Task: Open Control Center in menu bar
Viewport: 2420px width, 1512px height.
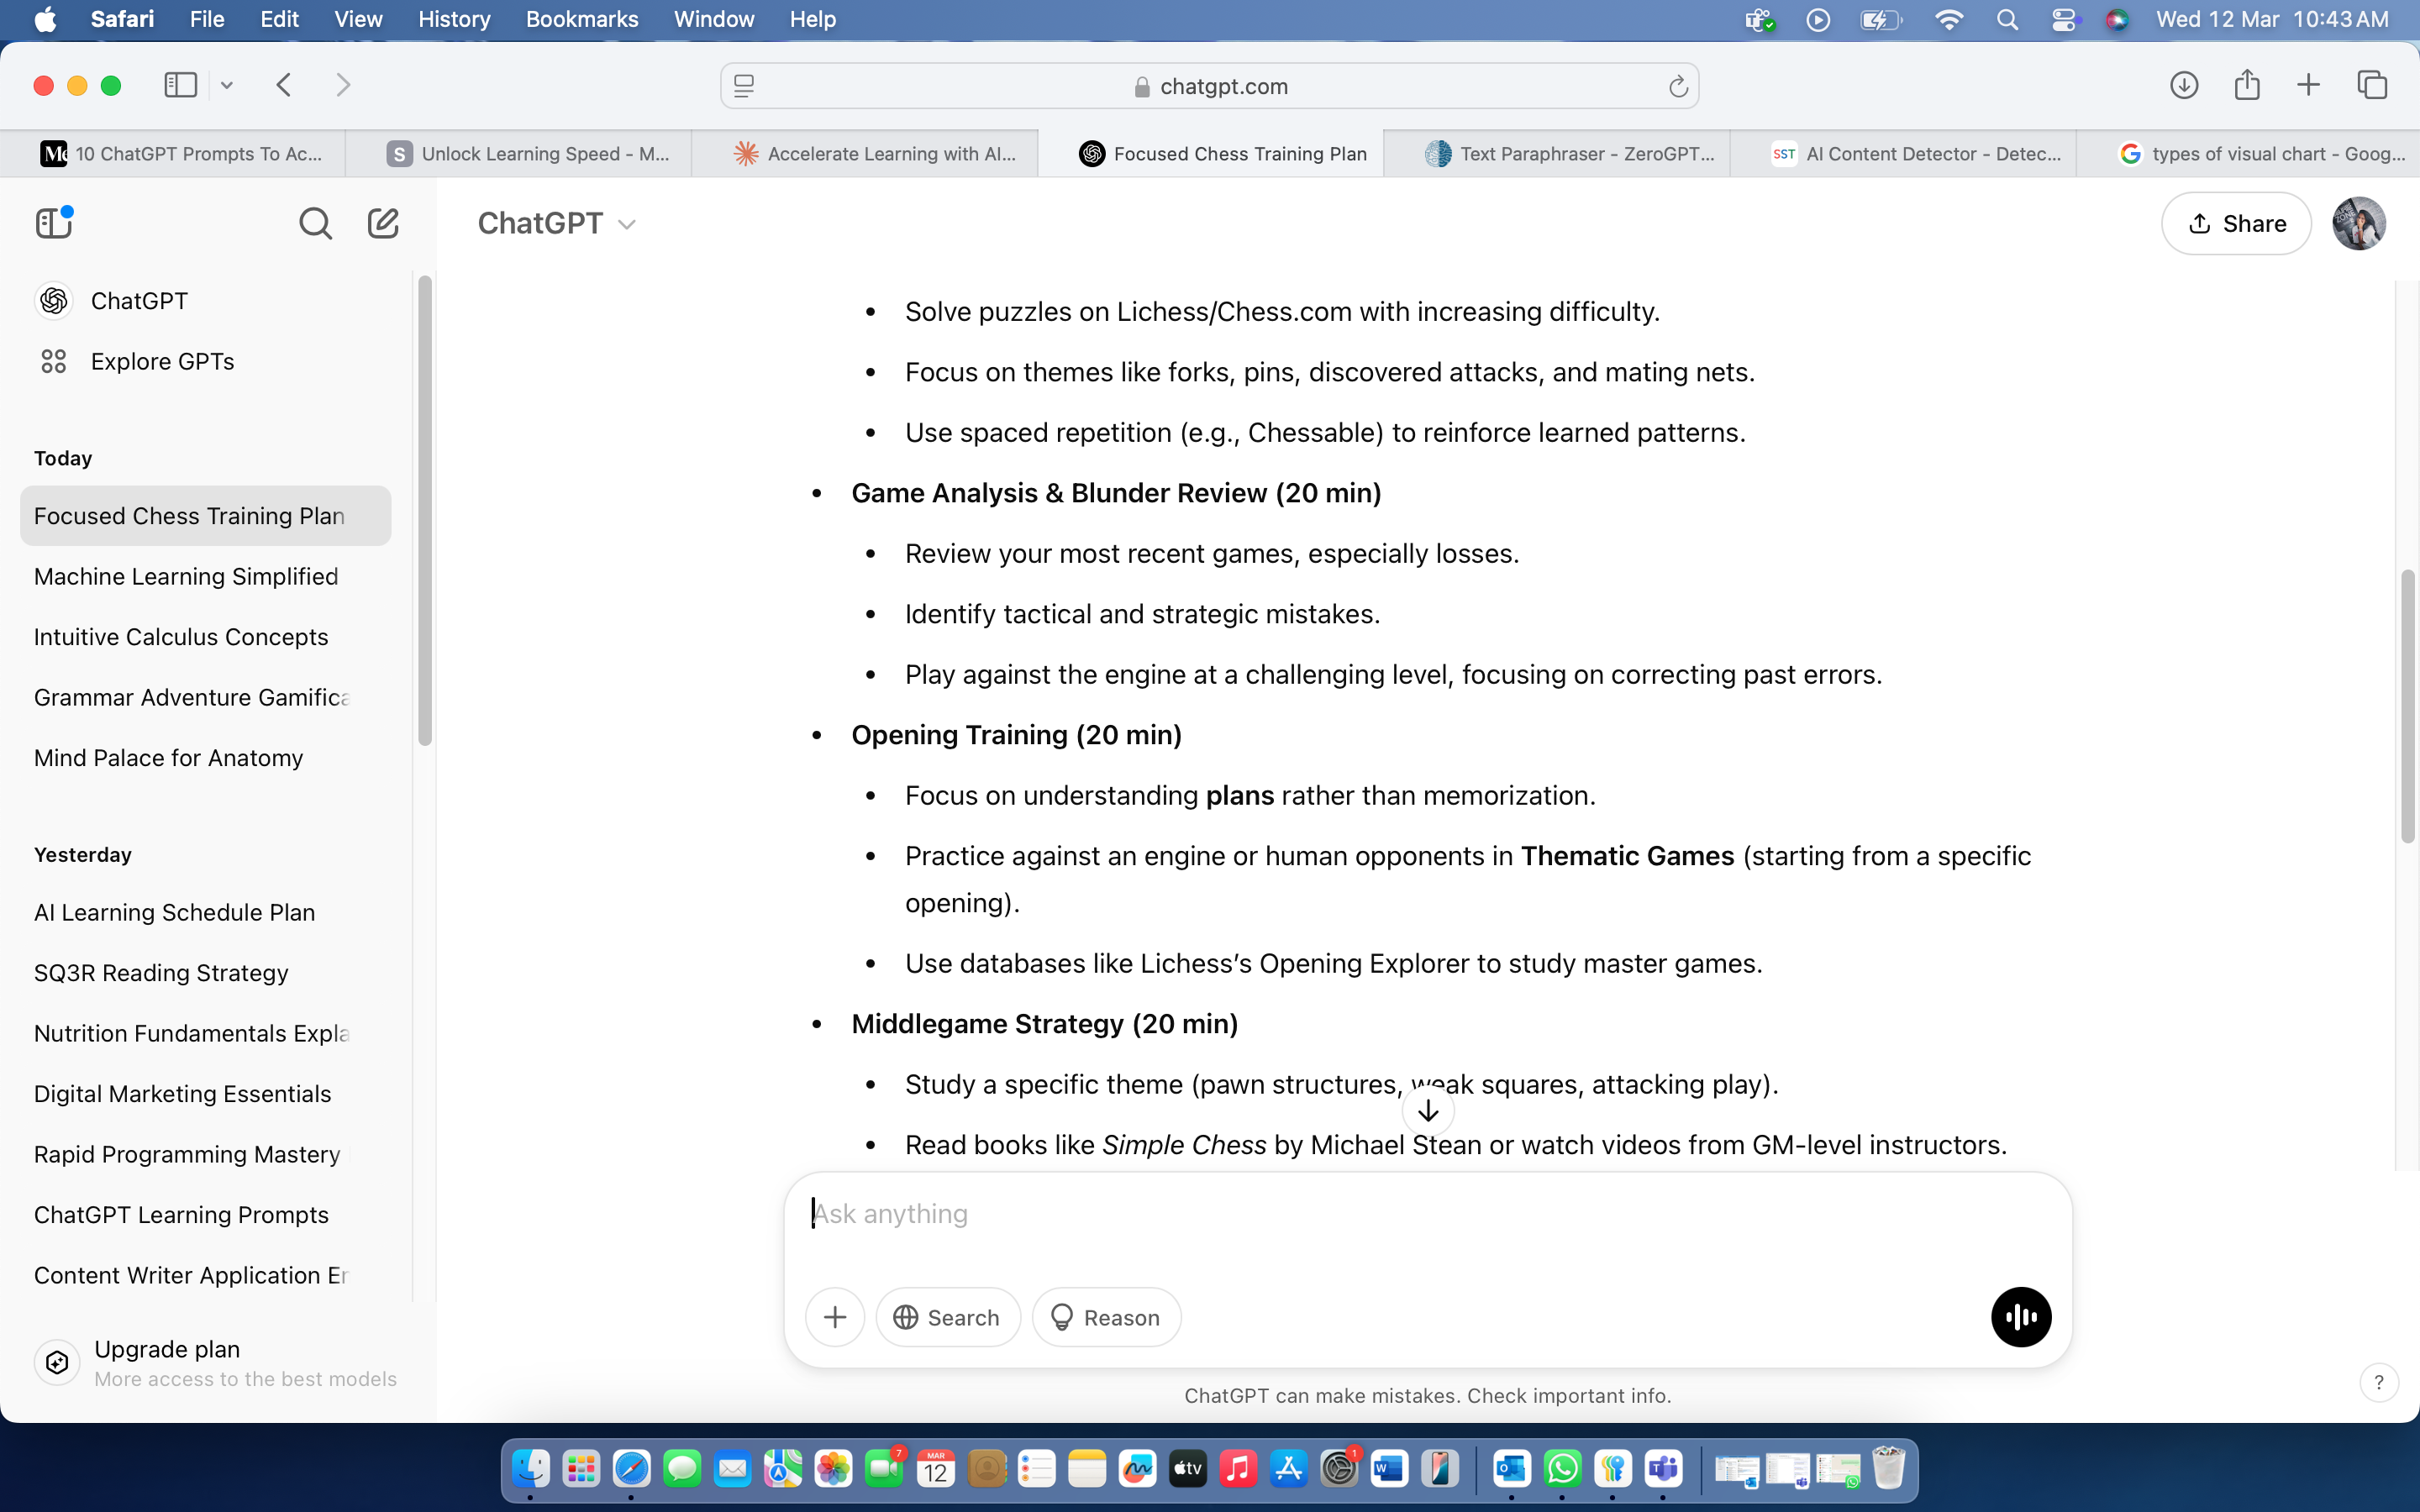Action: click(2062, 20)
